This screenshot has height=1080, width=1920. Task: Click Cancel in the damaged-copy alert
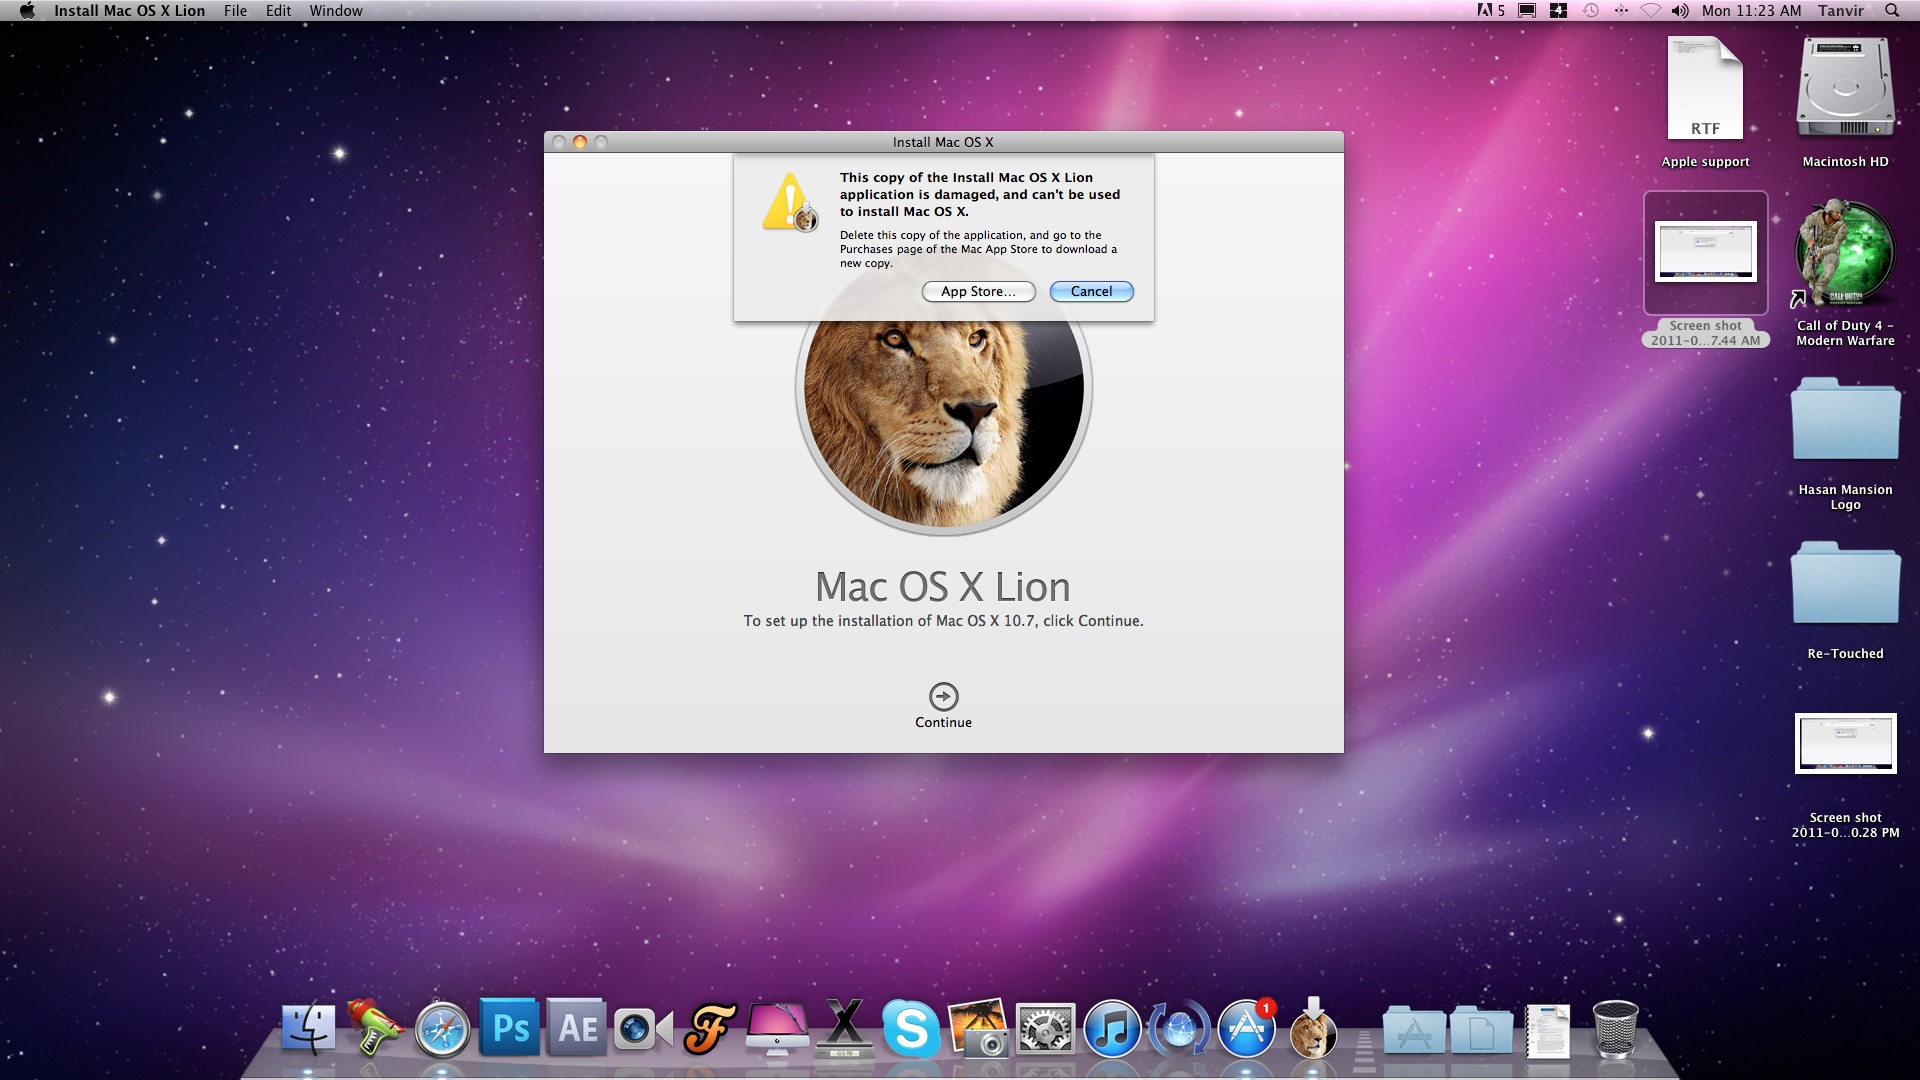[1091, 292]
